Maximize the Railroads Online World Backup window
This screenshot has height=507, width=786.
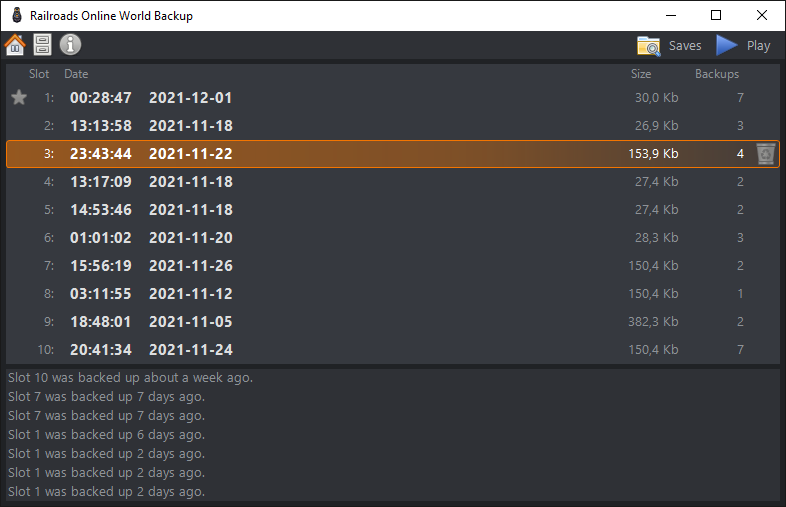[716, 16]
